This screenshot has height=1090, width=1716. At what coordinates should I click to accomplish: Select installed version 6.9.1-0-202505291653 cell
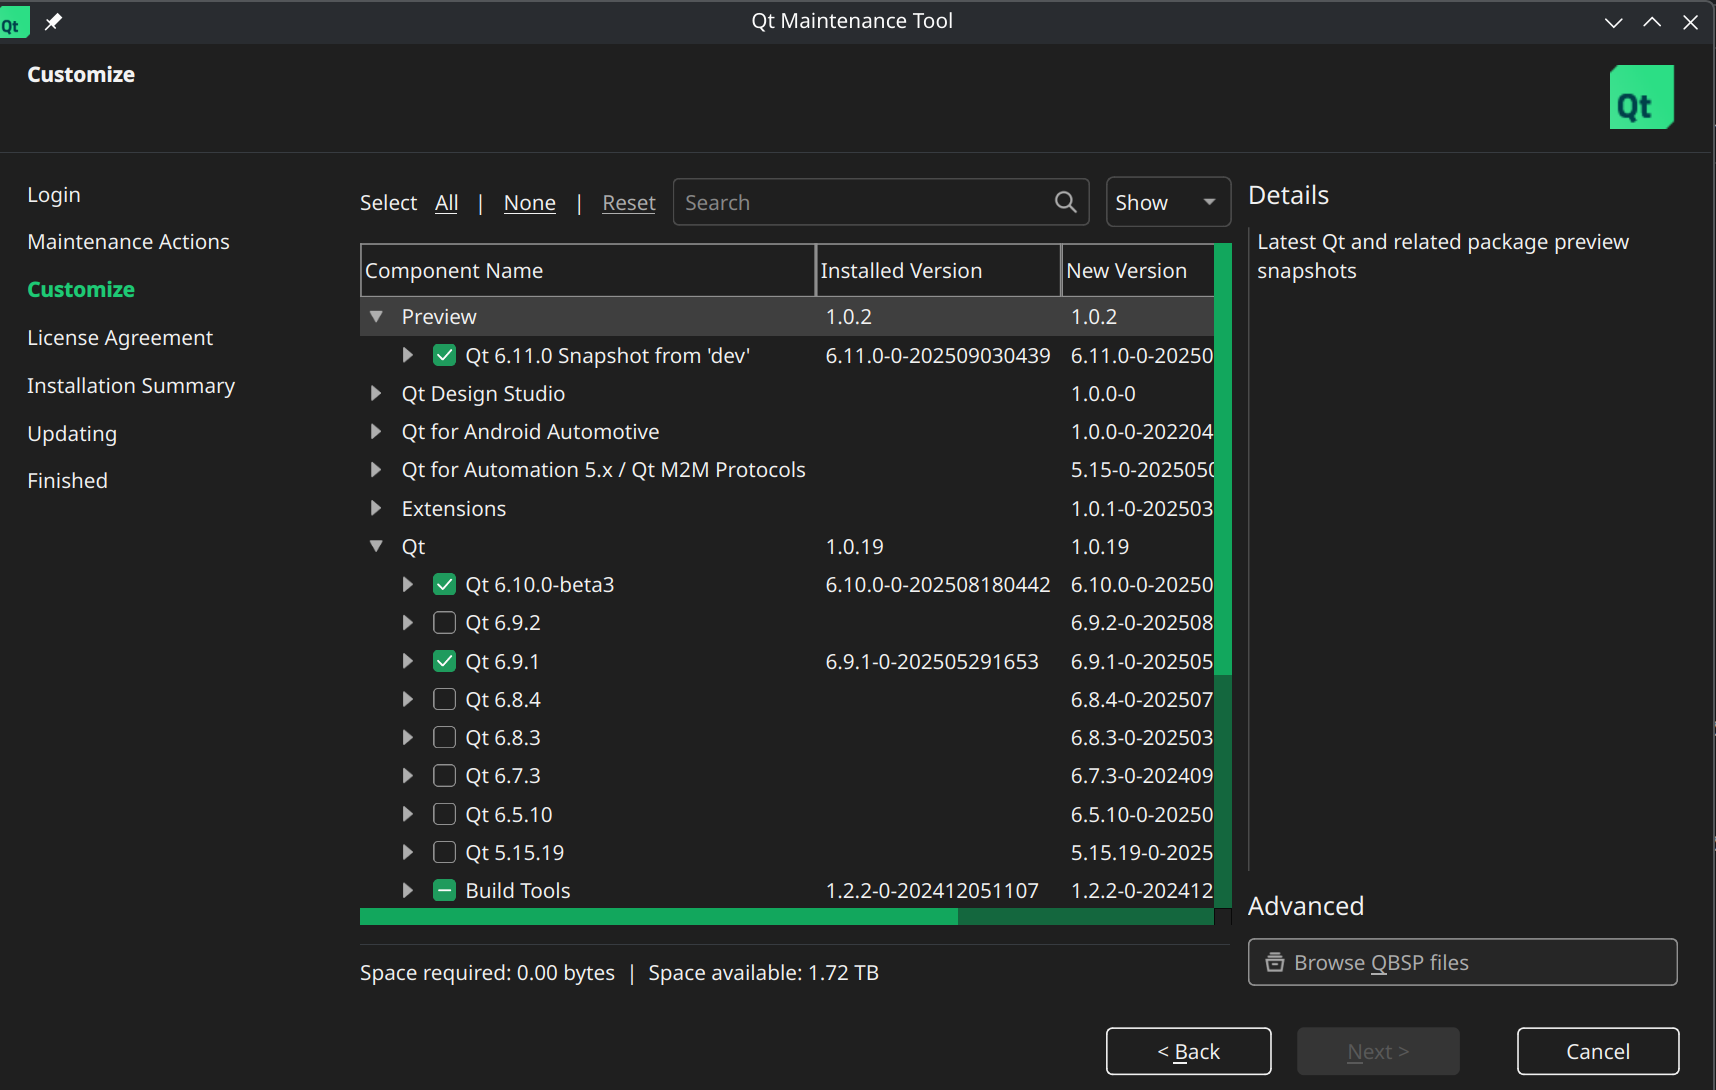click(932, 661)
